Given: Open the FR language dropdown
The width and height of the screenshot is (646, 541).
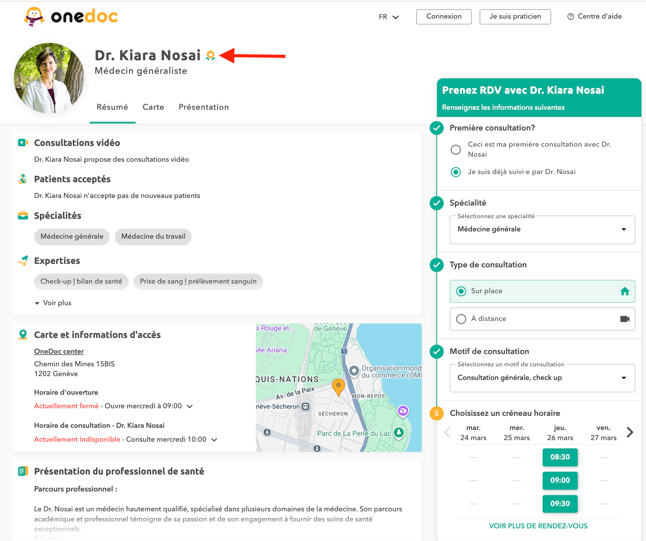Looking at the screenshot, I should [x=388, y=17].
